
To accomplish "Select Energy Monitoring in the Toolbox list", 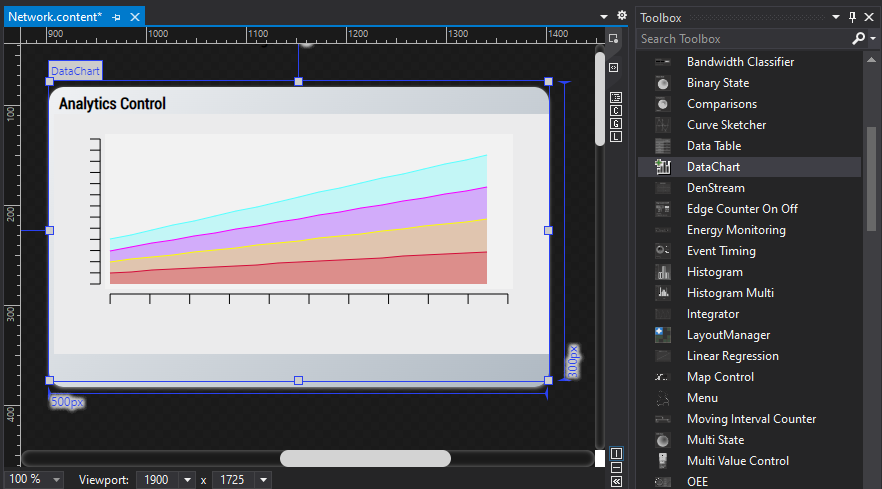I will click(x=736, y=230).
